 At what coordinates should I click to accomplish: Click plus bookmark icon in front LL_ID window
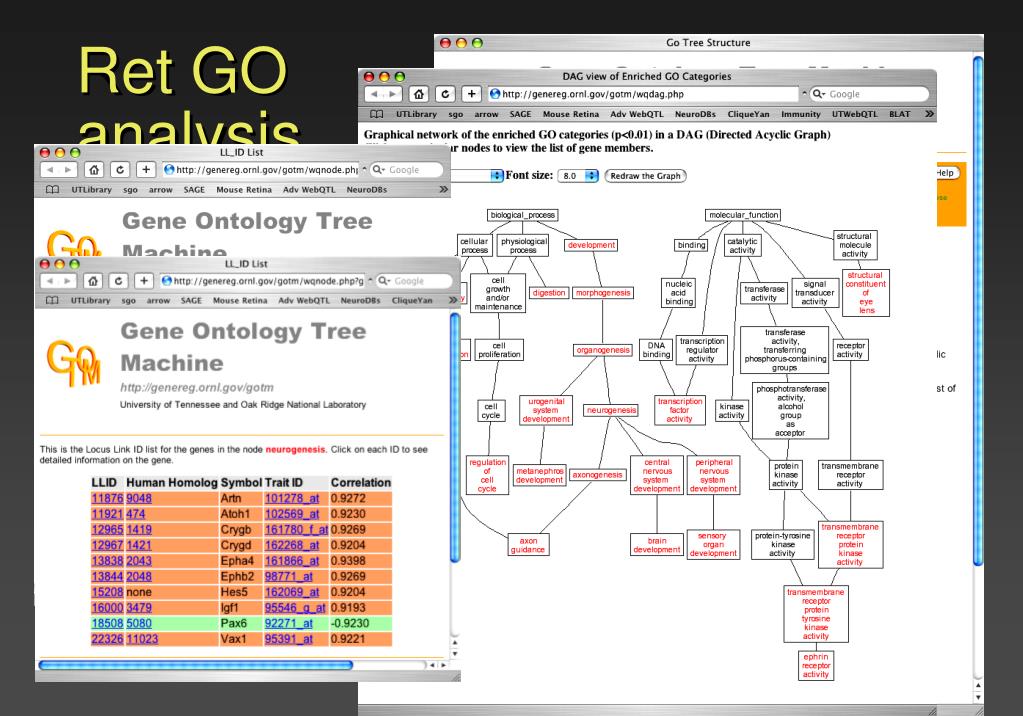coord(144,281)
